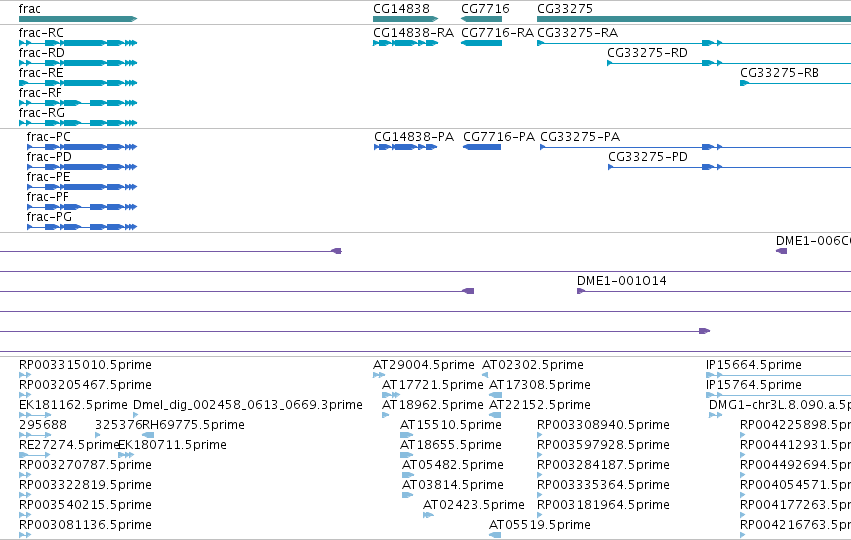The height and width of the screenshot is (540, 851).
Task: Select the CG7716 gene bar
Action: 481,19
